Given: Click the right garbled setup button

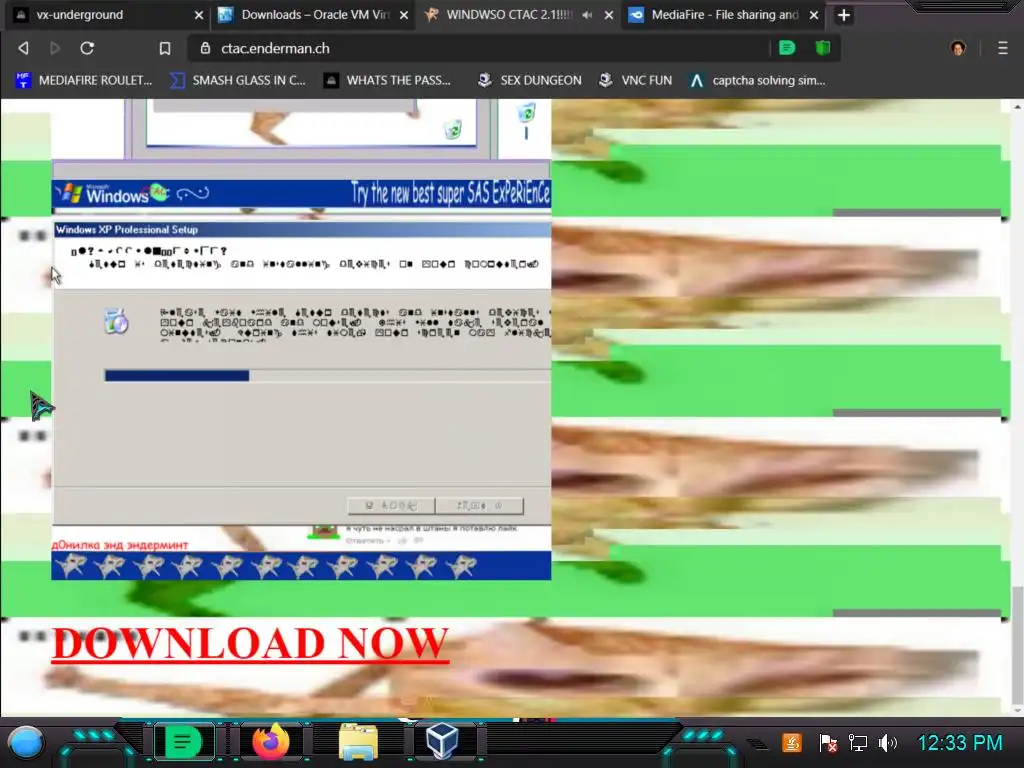Looking at the screenshot, I should pos(479,505).
